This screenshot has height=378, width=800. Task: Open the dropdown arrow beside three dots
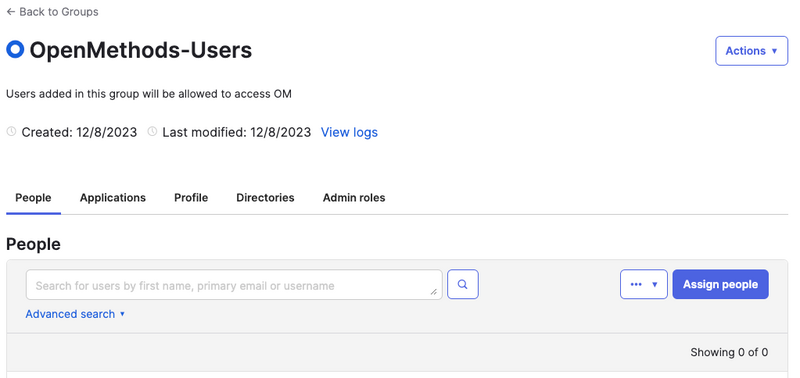click(655, 285)
